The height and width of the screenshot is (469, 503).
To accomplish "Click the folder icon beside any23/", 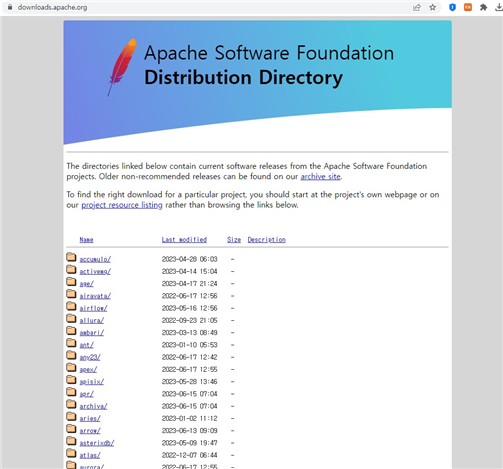I will coord(71,355).
